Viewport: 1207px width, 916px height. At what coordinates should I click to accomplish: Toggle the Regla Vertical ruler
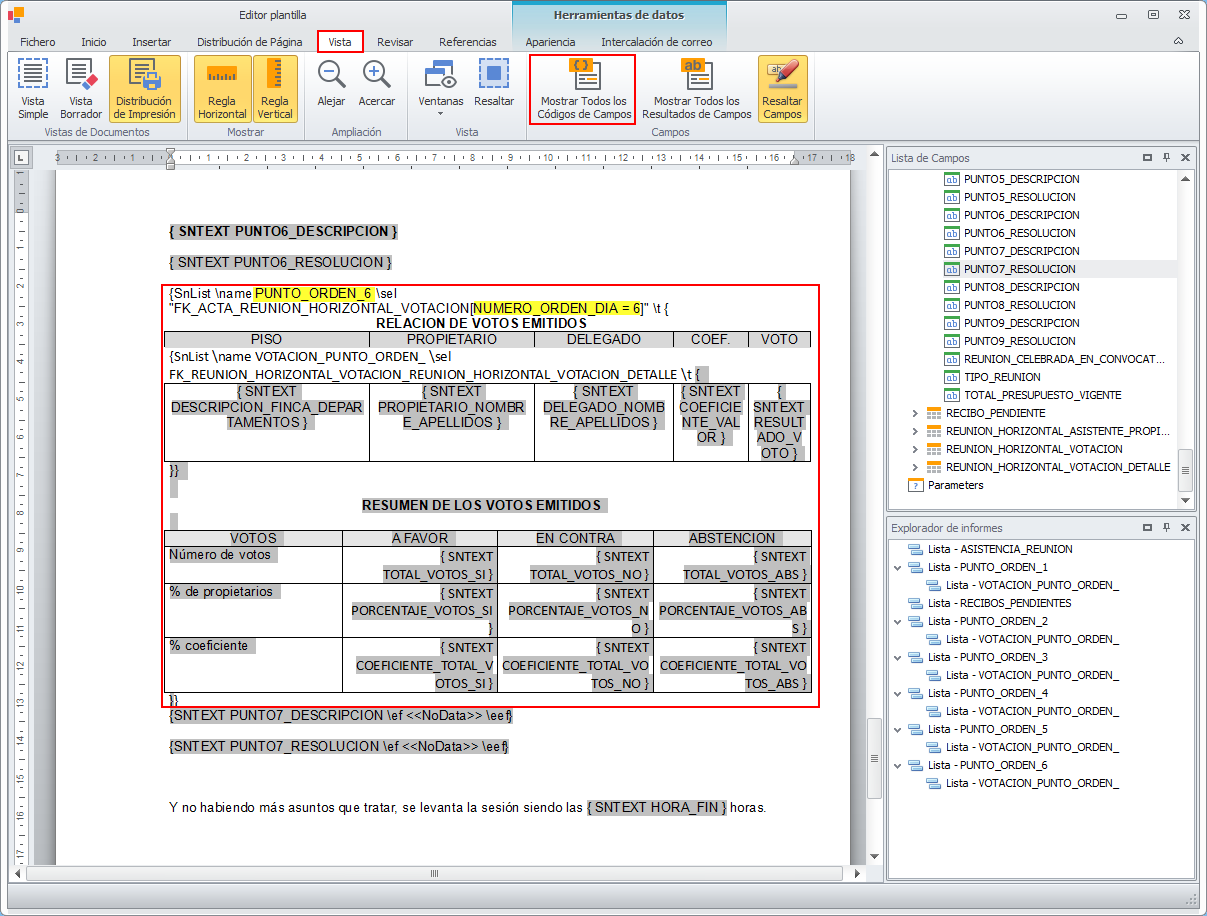[275, 89]
